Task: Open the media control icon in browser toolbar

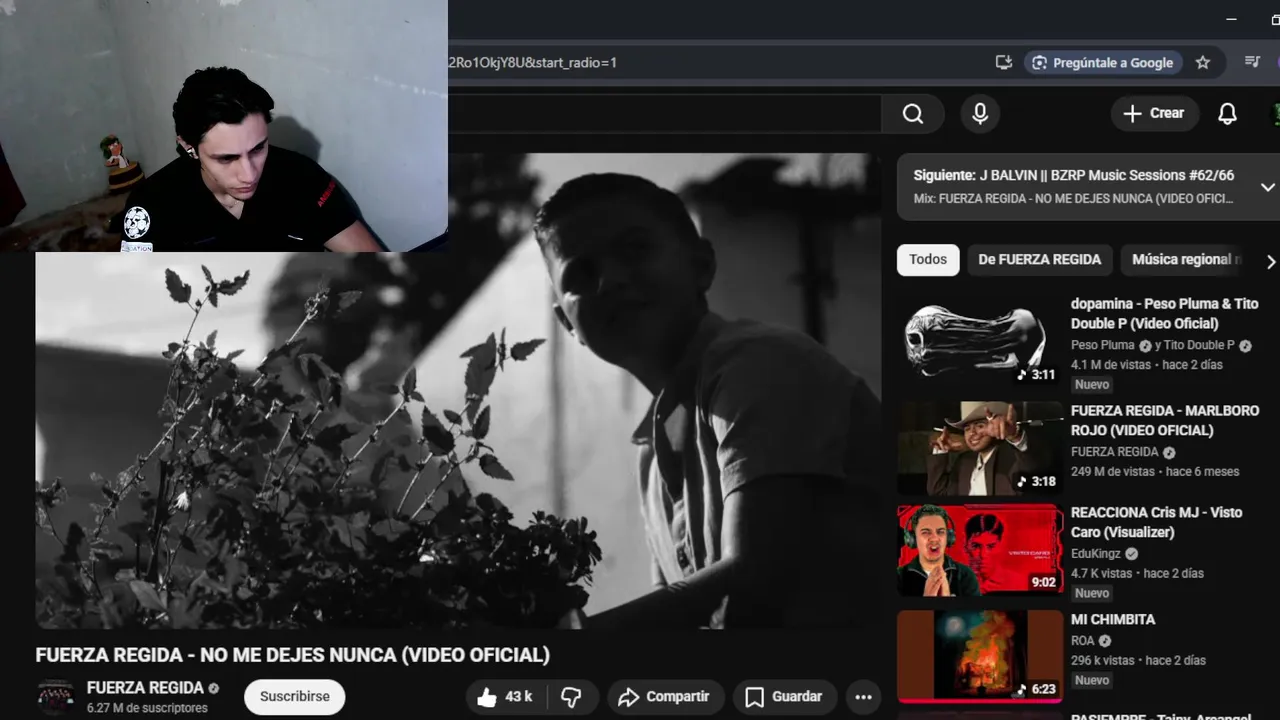Action: click(1252, 62)
